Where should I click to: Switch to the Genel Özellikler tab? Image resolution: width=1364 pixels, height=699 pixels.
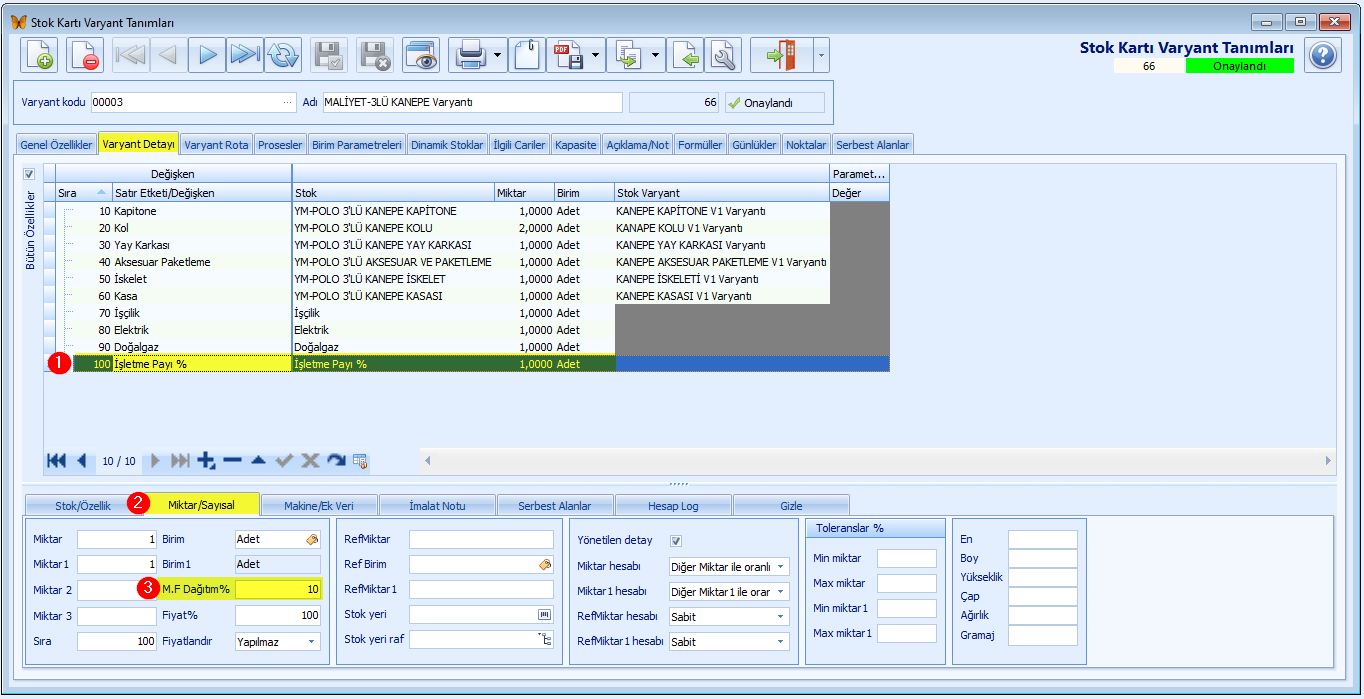coord(57,145)
